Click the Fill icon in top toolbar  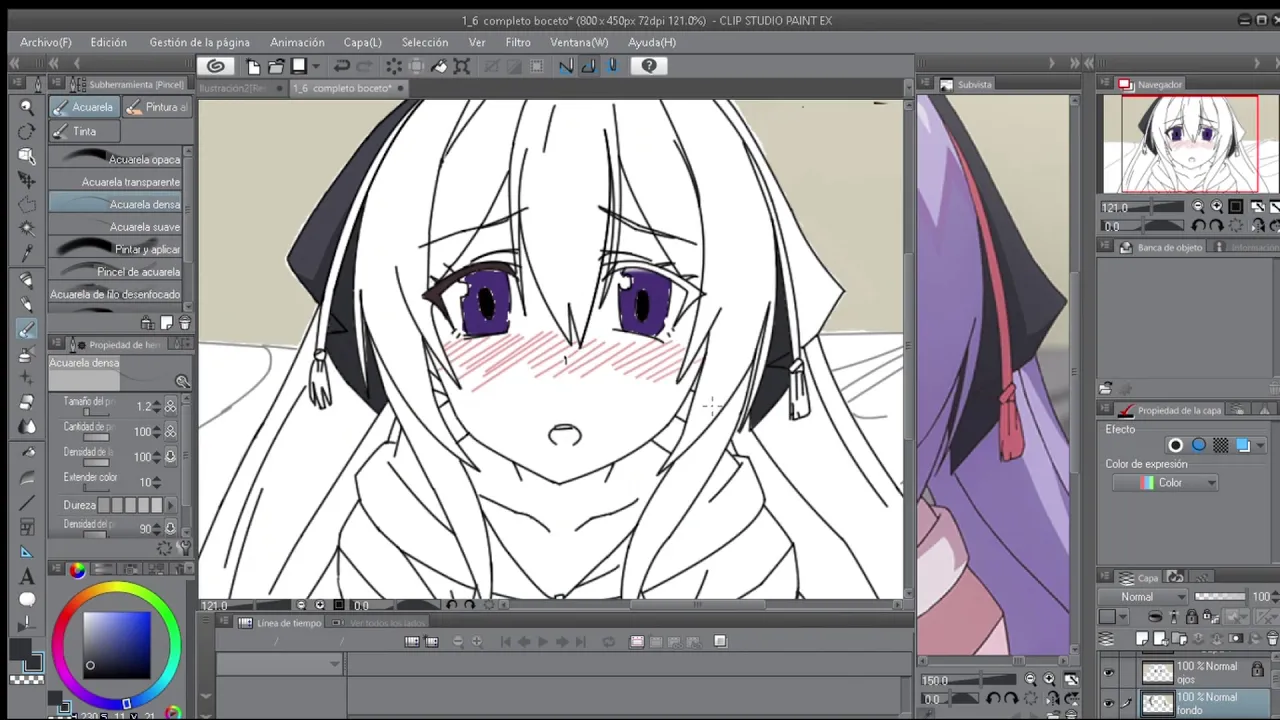438,66
